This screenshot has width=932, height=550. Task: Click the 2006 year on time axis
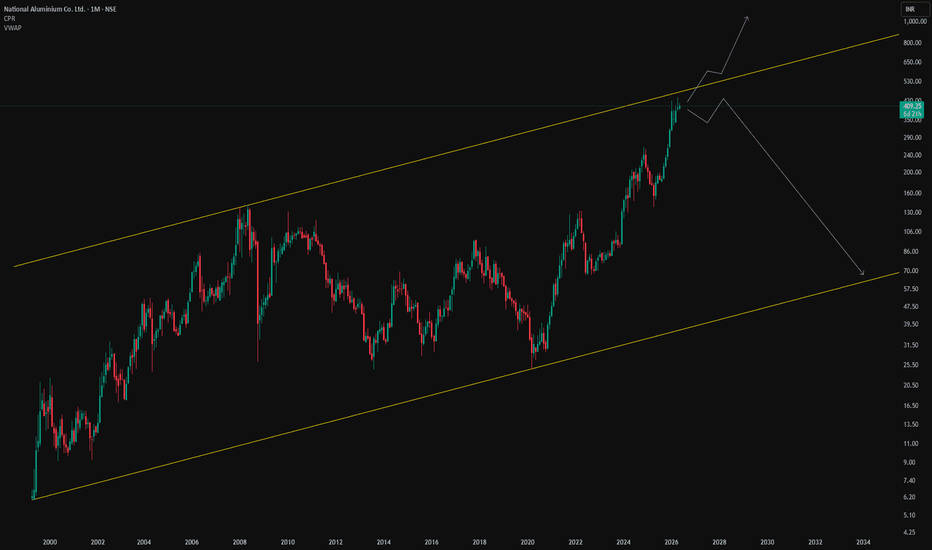pos(191,542)
